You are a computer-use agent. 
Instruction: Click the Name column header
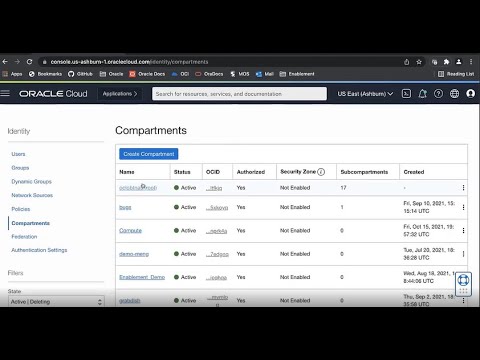pyautogui.click(x=127, y=172)
